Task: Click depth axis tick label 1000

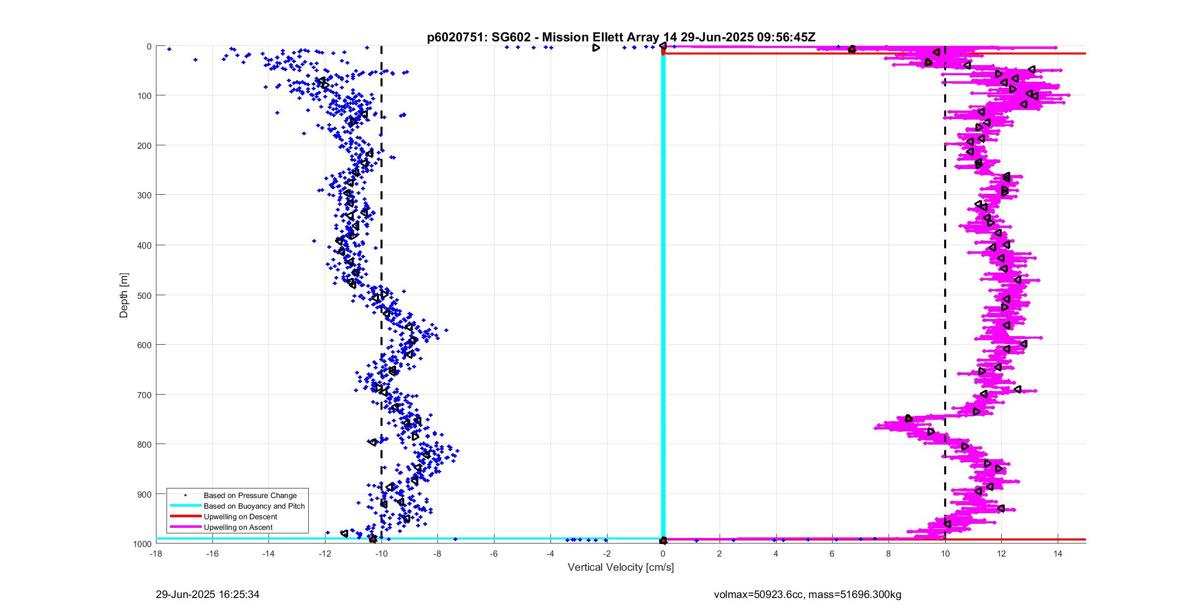Action: pyautogui.click(x=141, y=543)
